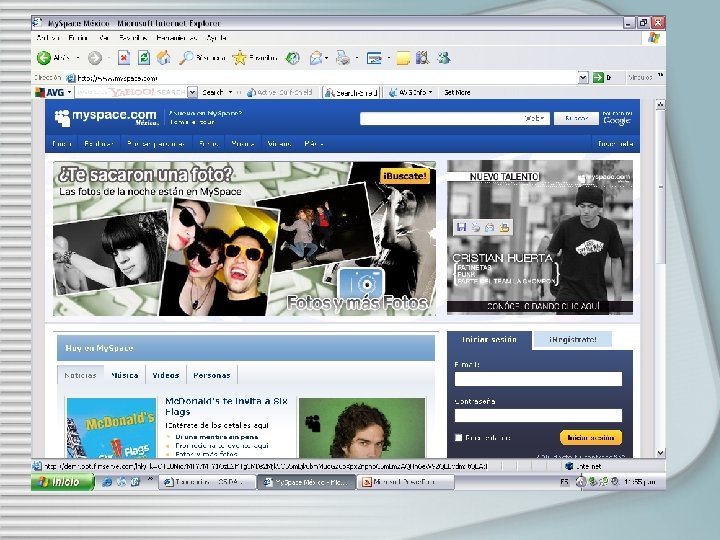Expand the address bar history dropdown
The height and width of the screenshot is (540, 720).
pos(583,78)
